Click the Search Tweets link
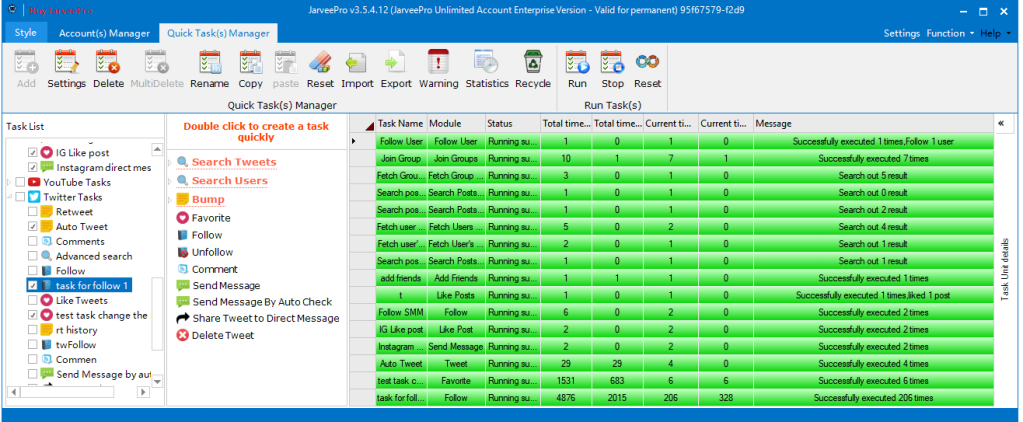Image resolution: width=1023 pixels, height=422 pixels. tap(234, 162)
